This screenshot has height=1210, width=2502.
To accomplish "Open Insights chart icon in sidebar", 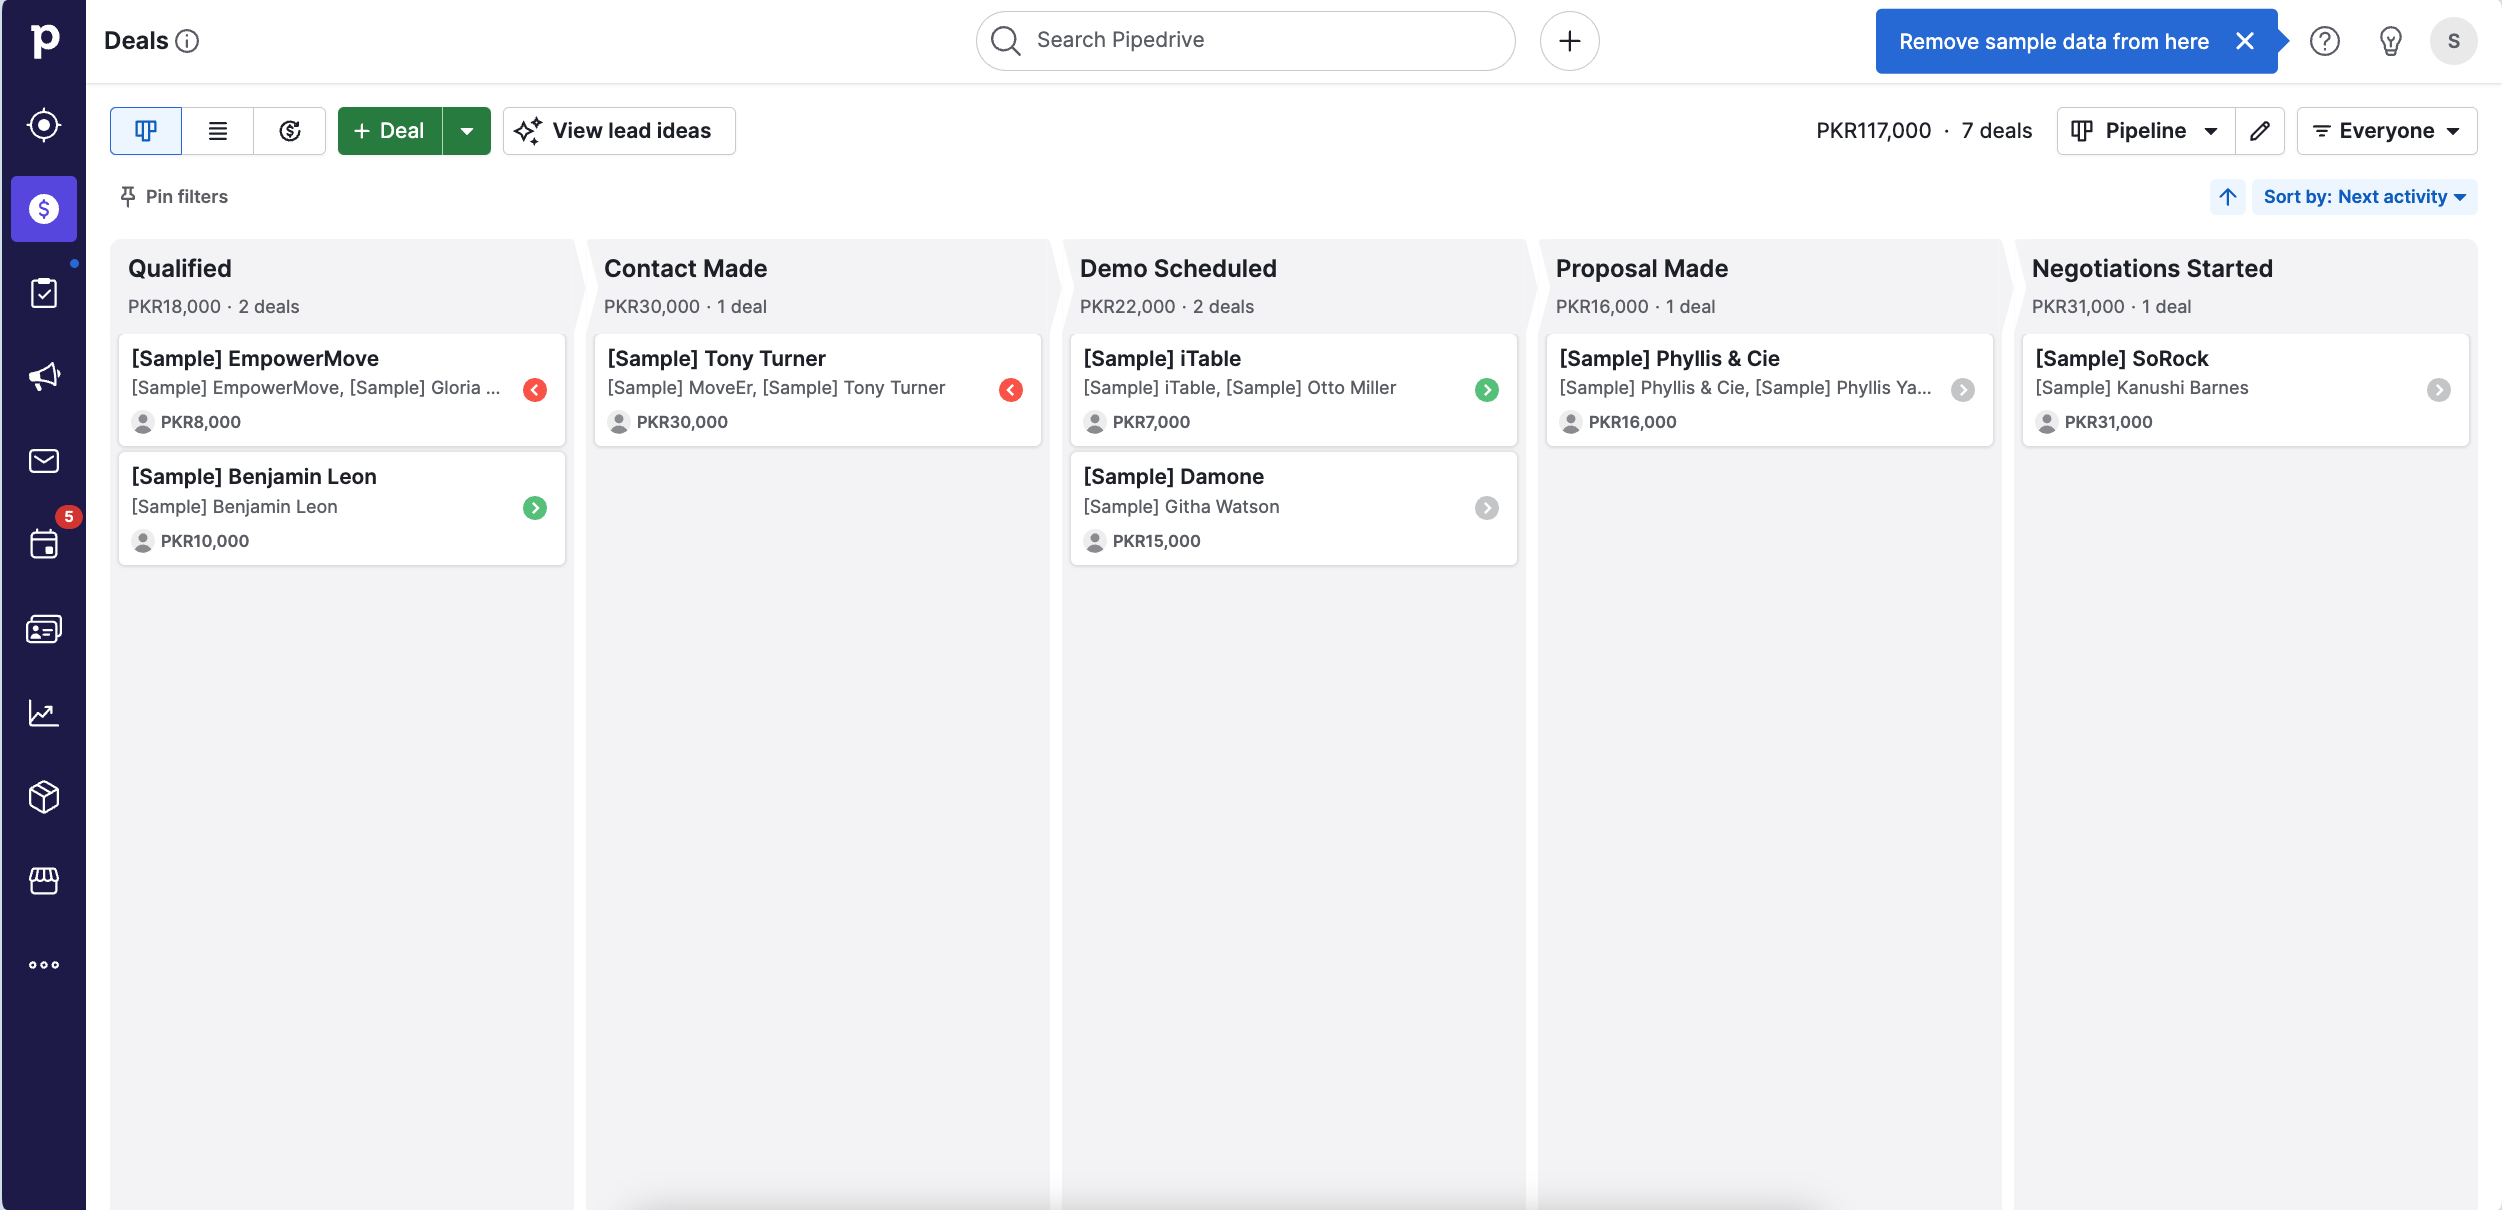I will click(44, 713).
